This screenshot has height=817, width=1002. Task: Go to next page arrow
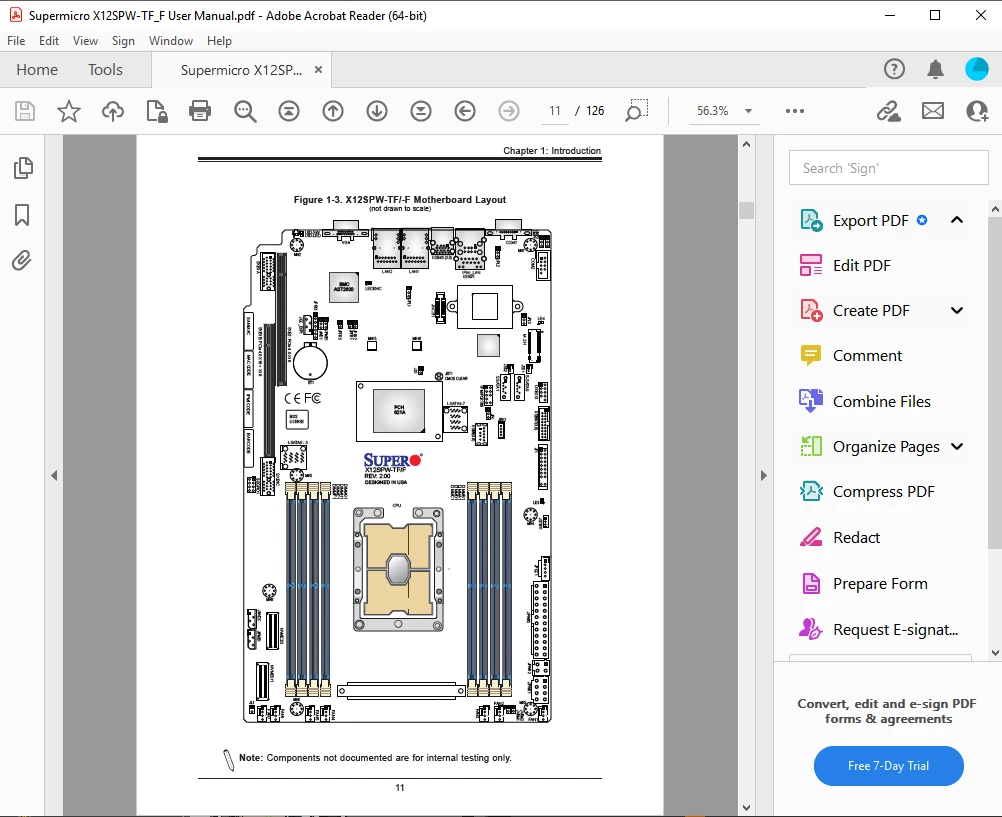(377, 111)
